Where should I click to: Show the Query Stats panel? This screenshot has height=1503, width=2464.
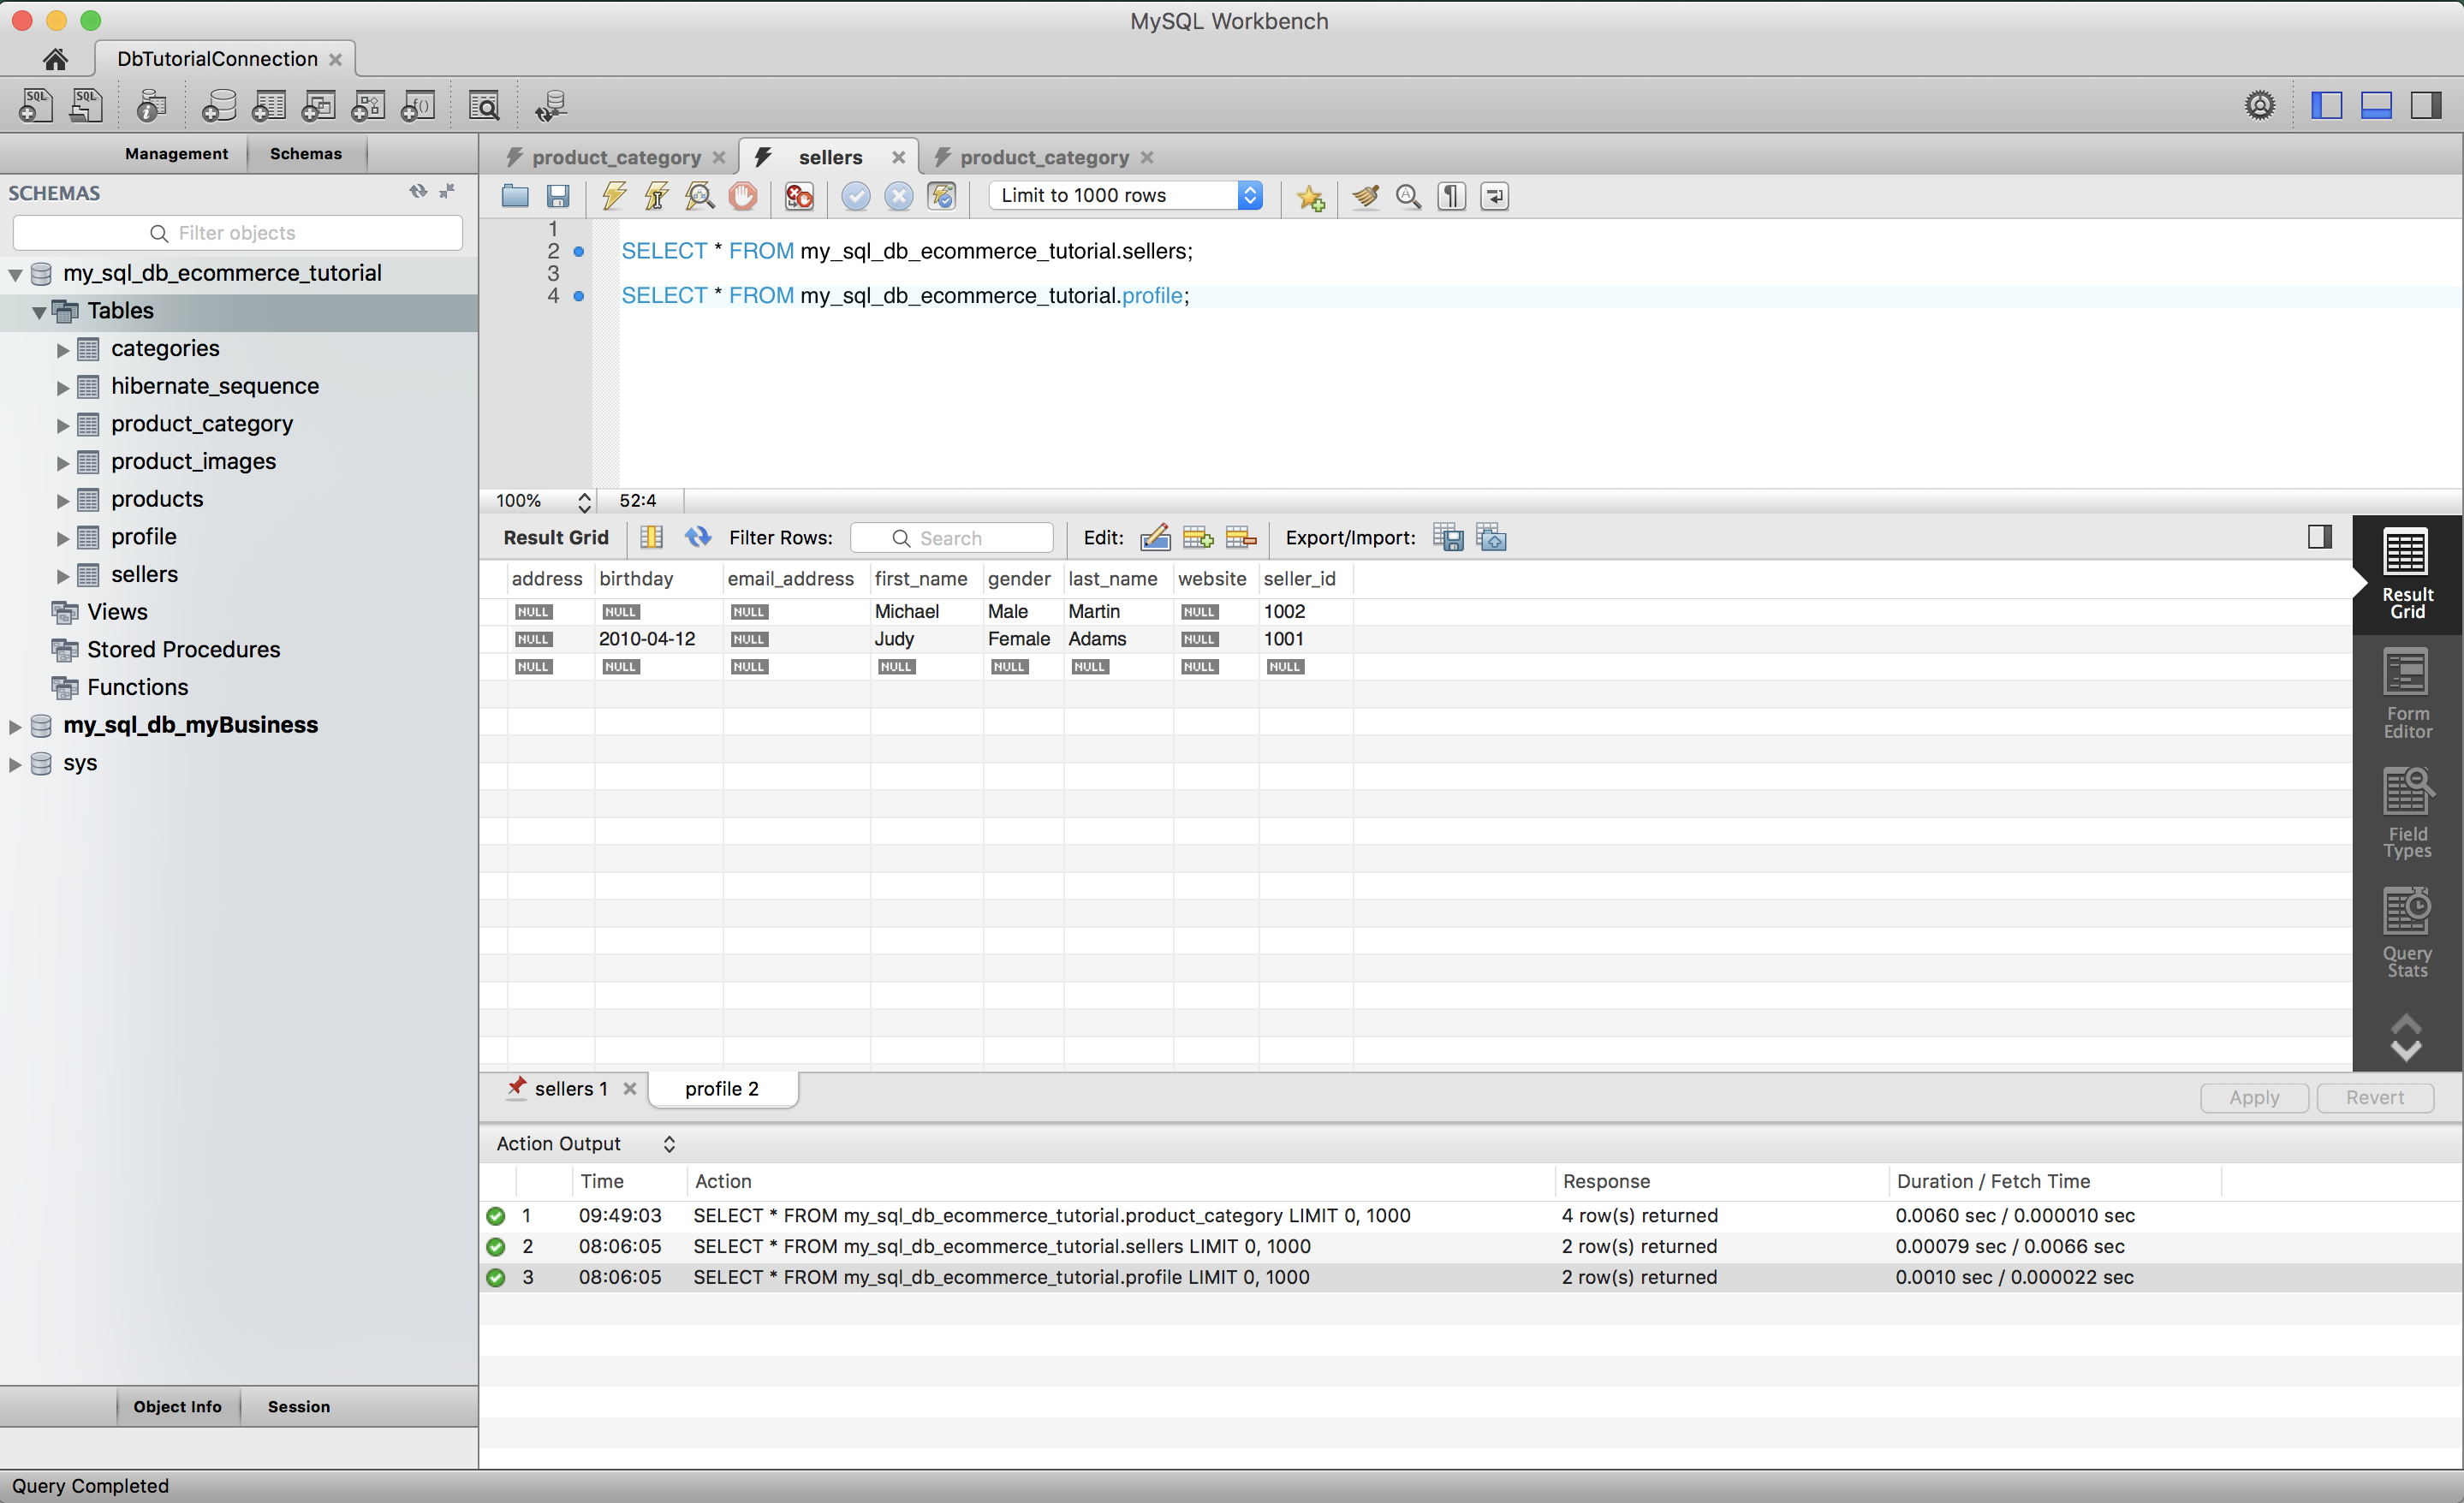point(2406,933)
